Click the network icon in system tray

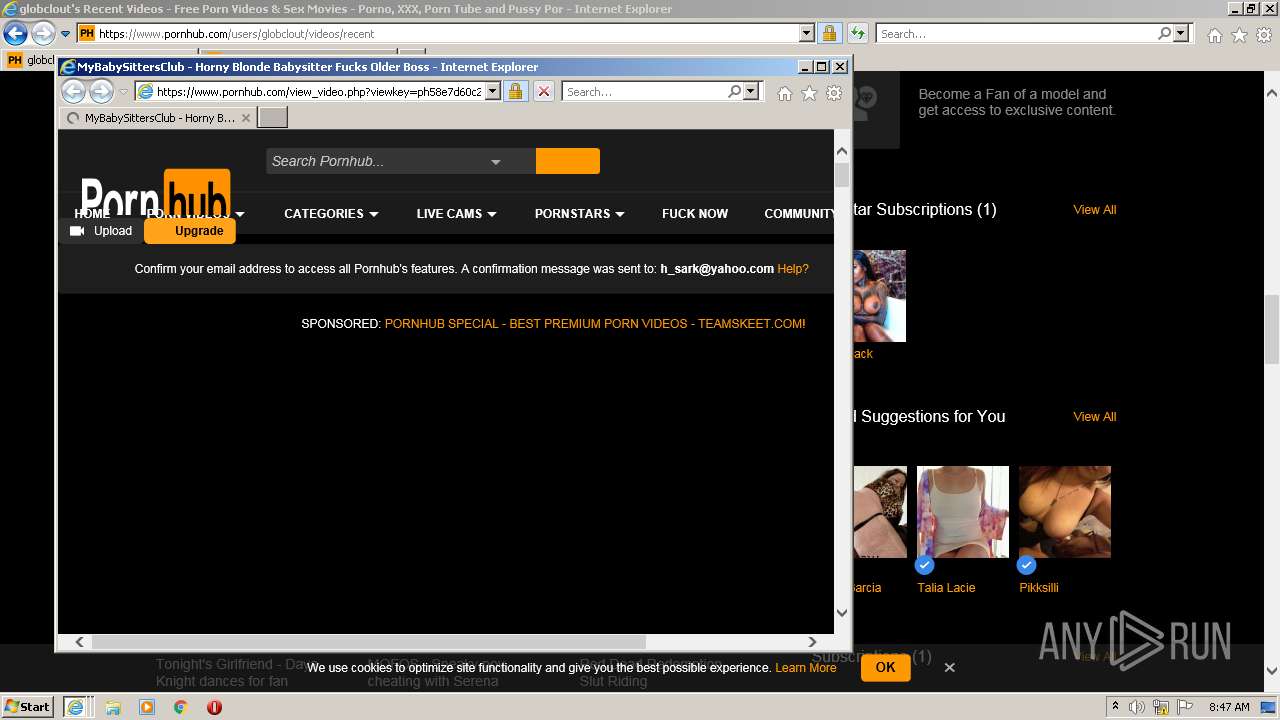coord(1161,707)
